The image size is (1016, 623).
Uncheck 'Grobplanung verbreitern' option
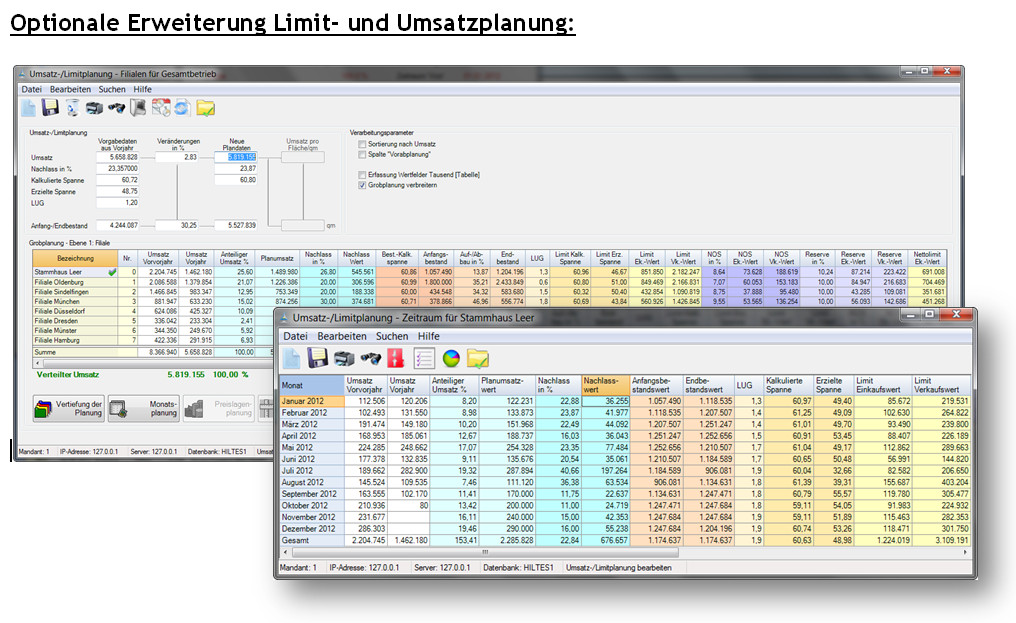[362, 185]
